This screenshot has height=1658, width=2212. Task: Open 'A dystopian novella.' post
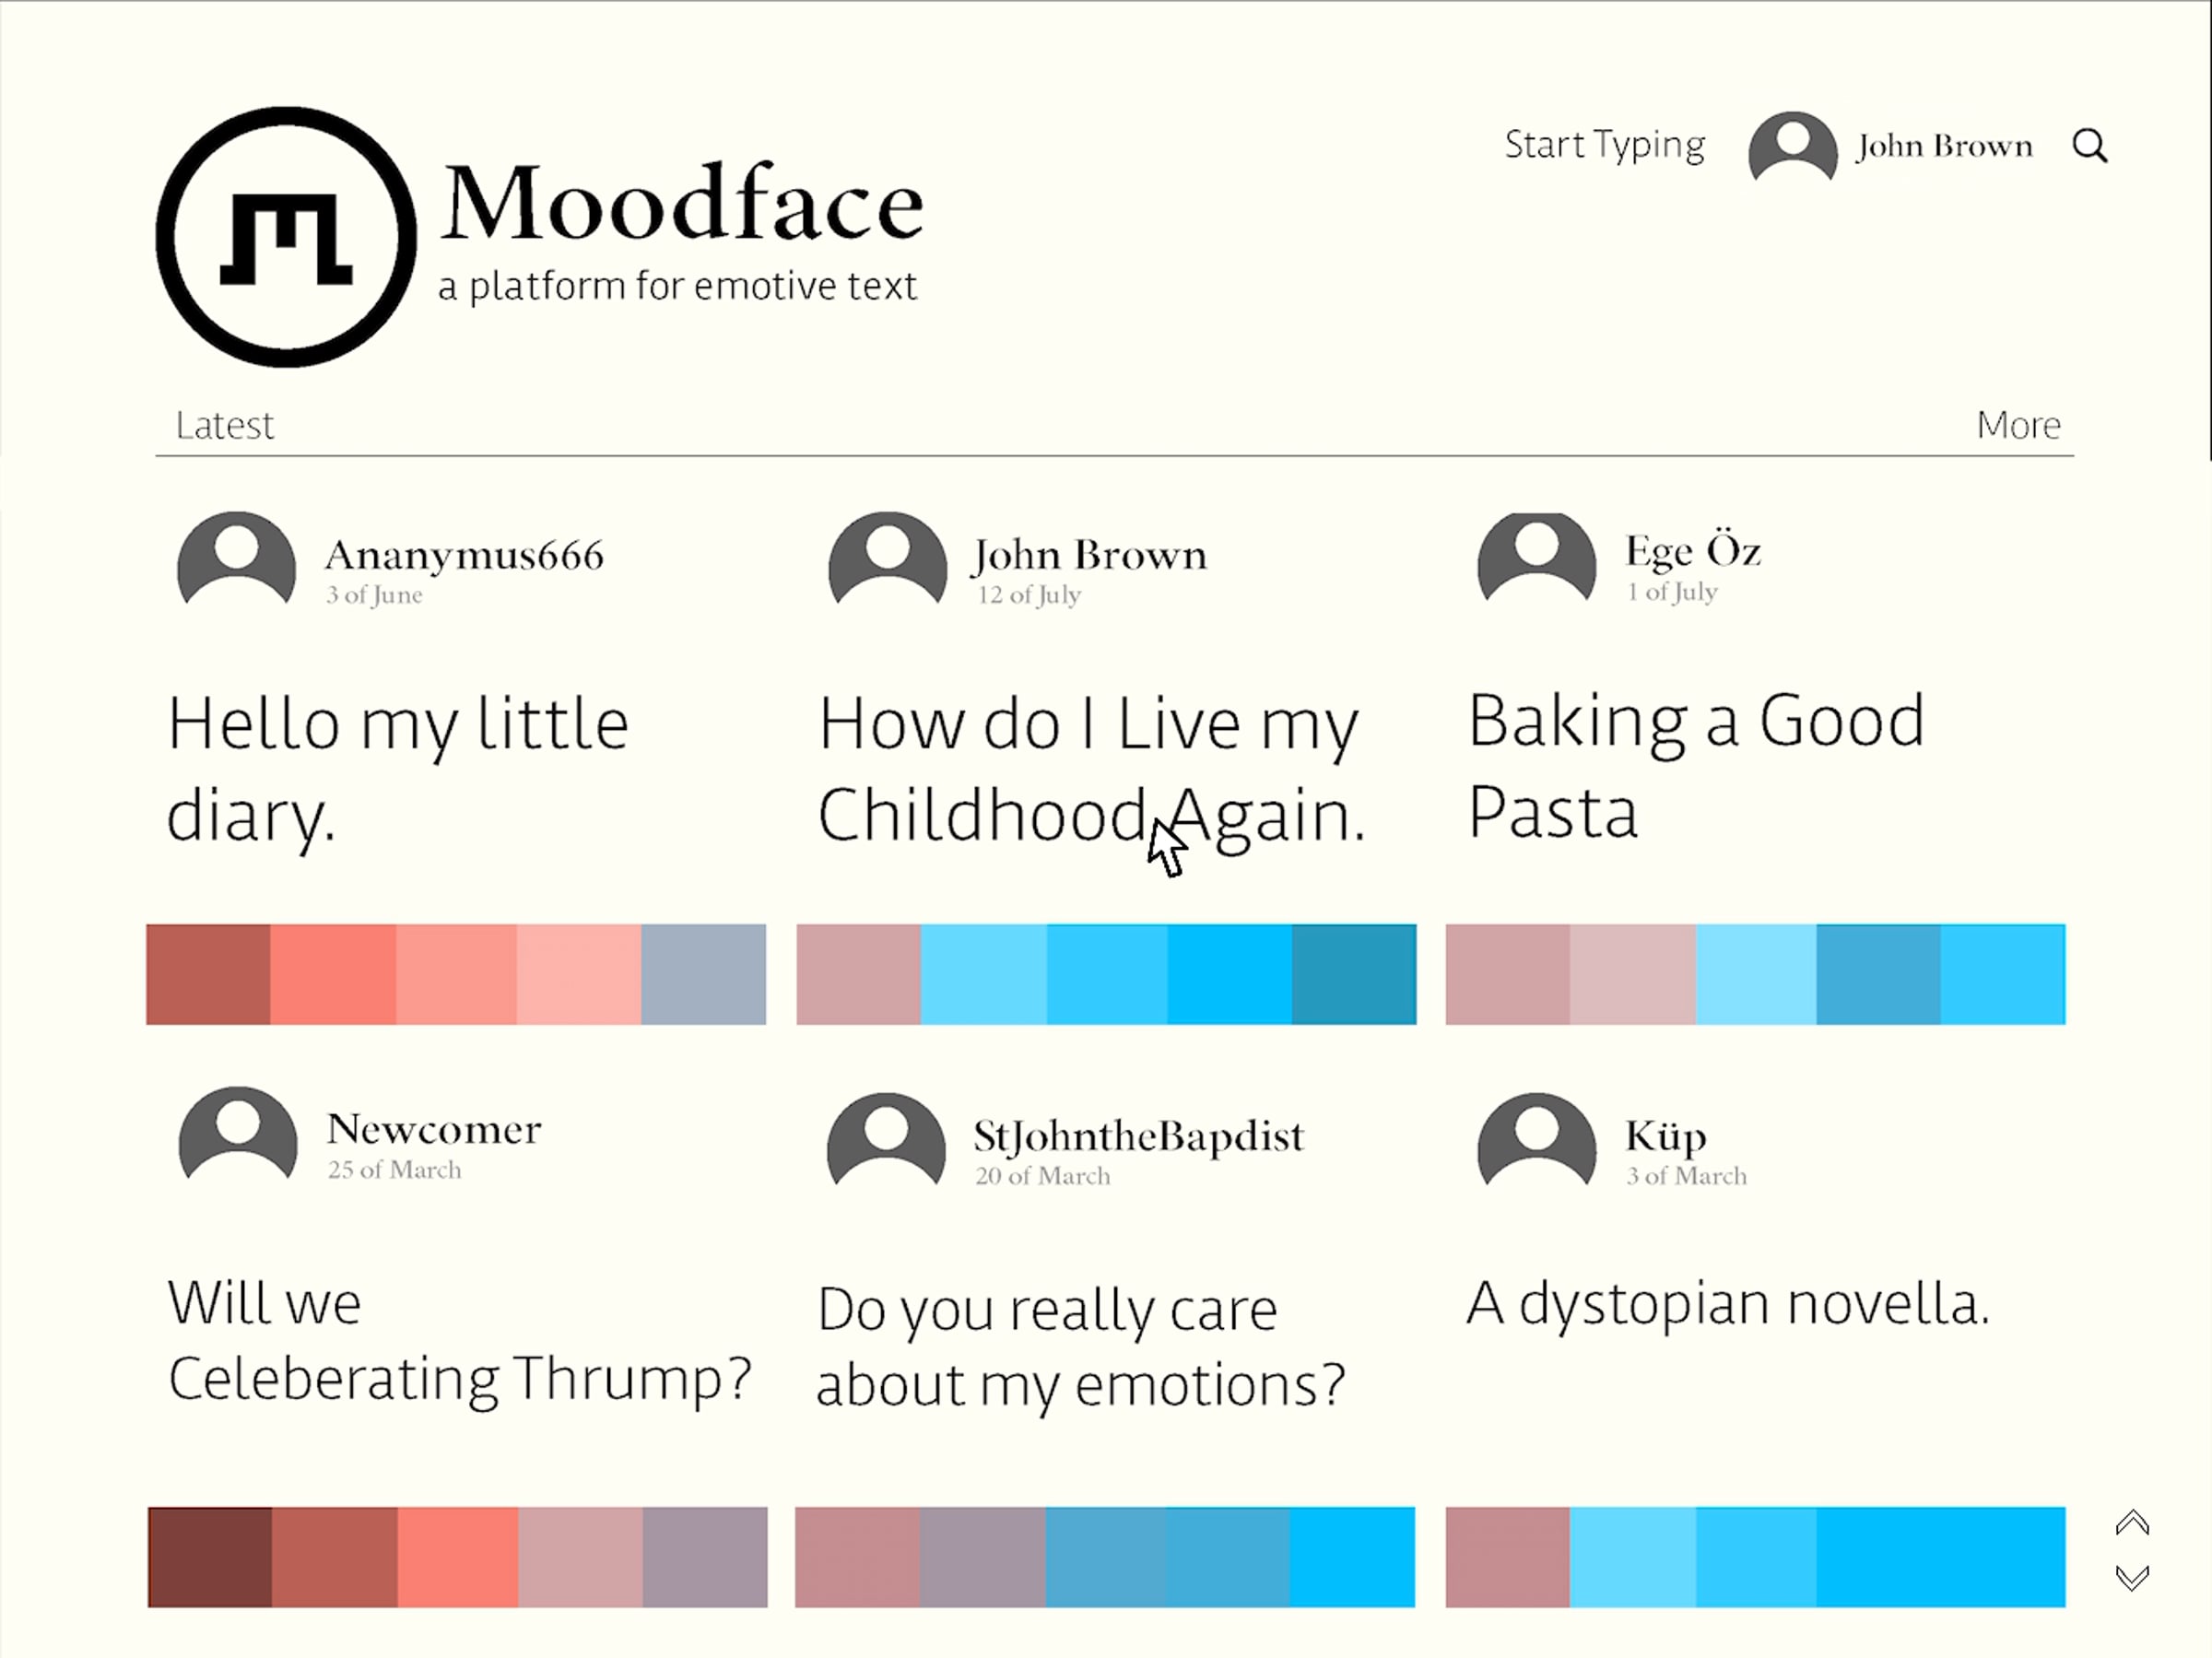pyautogui.click(x=1728, y=1305)
